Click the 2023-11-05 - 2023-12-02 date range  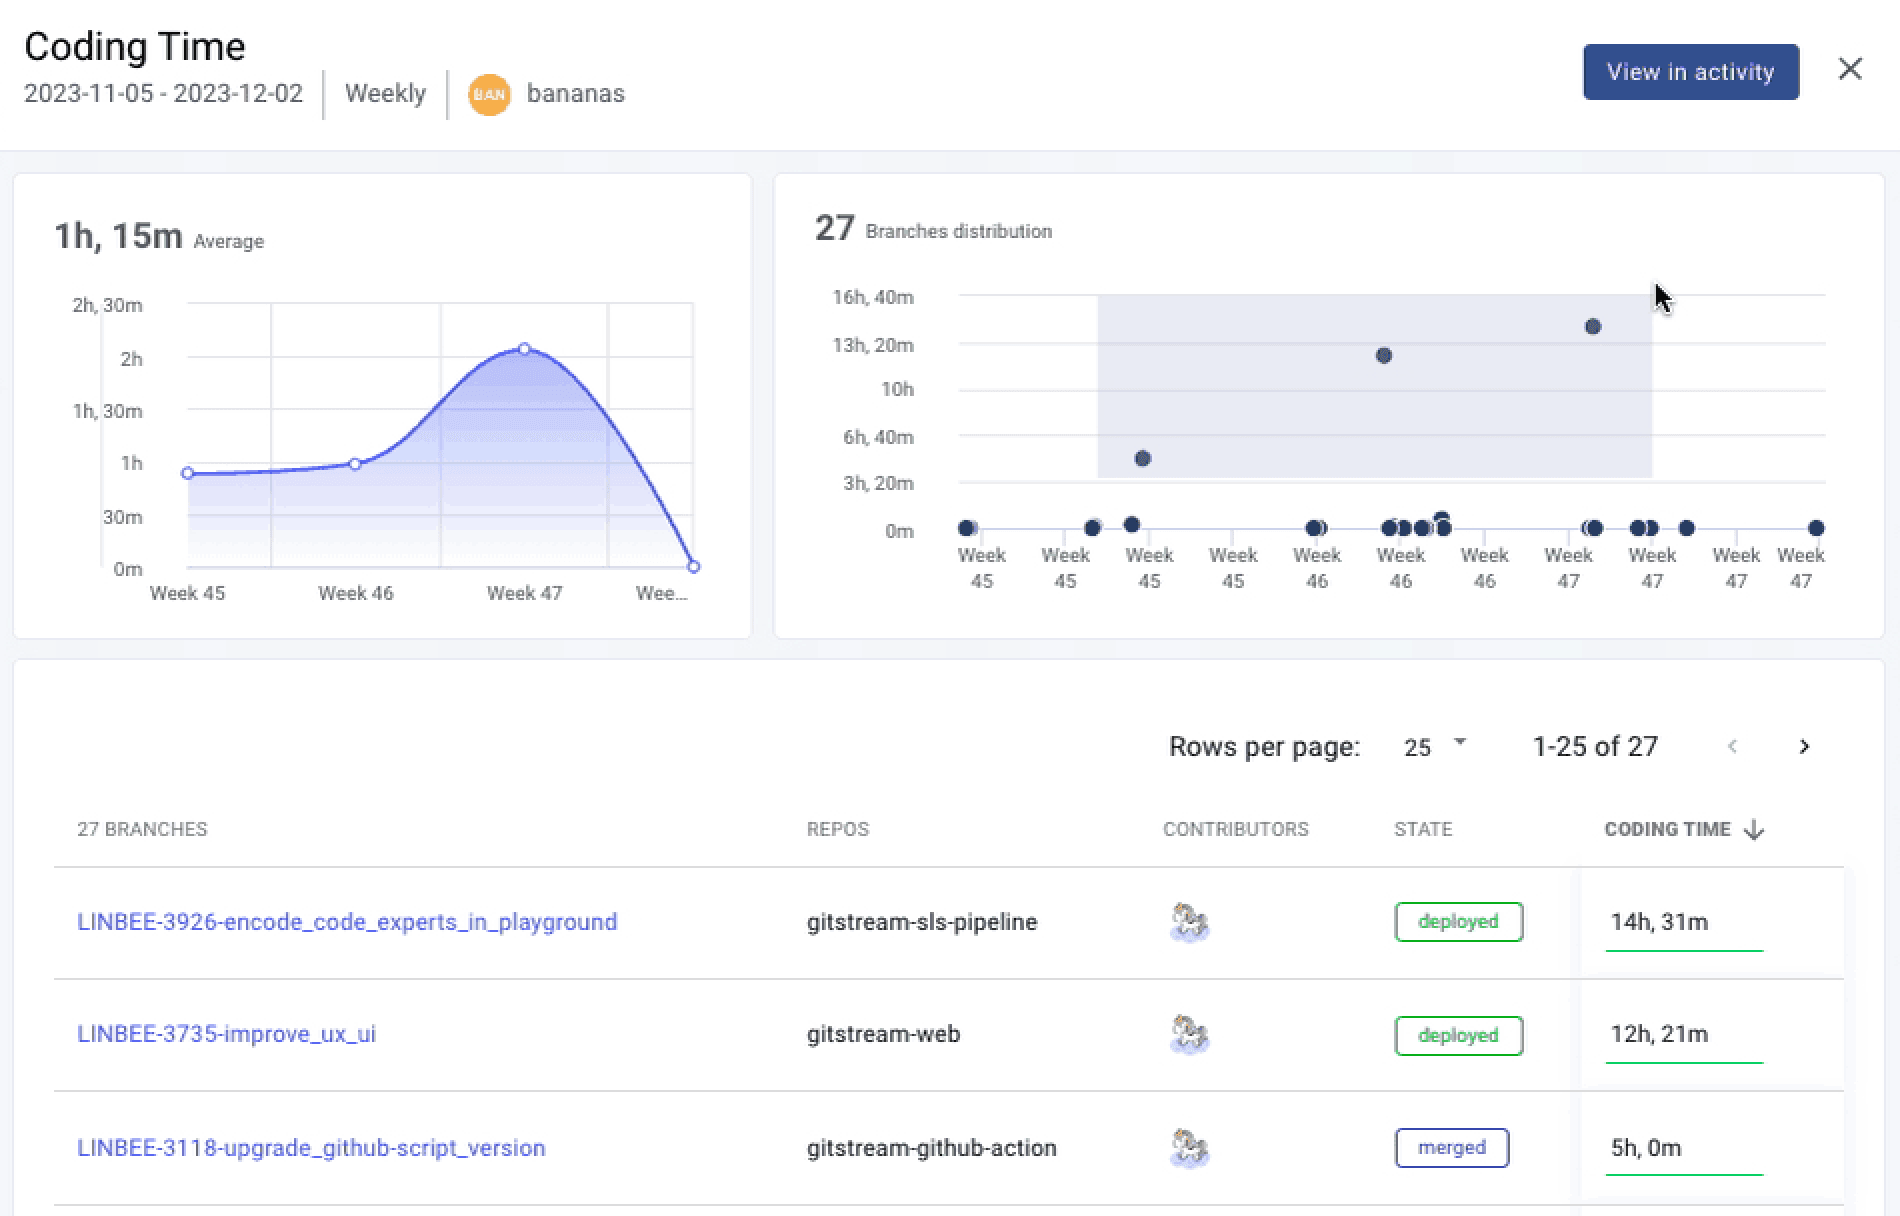[x=163, y=93]
